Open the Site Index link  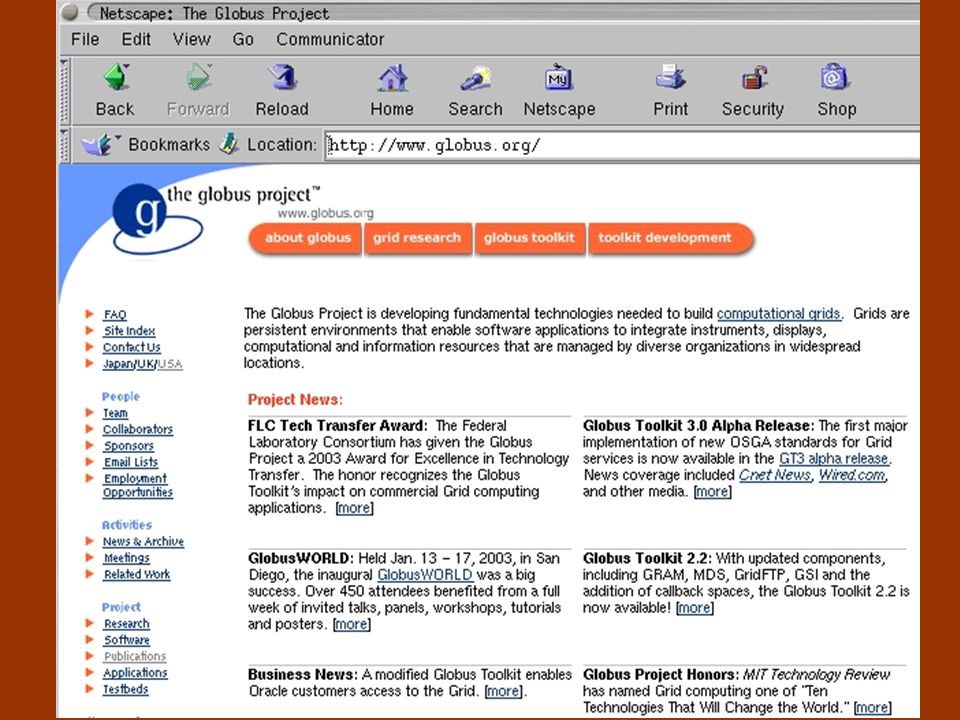(129, 331)
